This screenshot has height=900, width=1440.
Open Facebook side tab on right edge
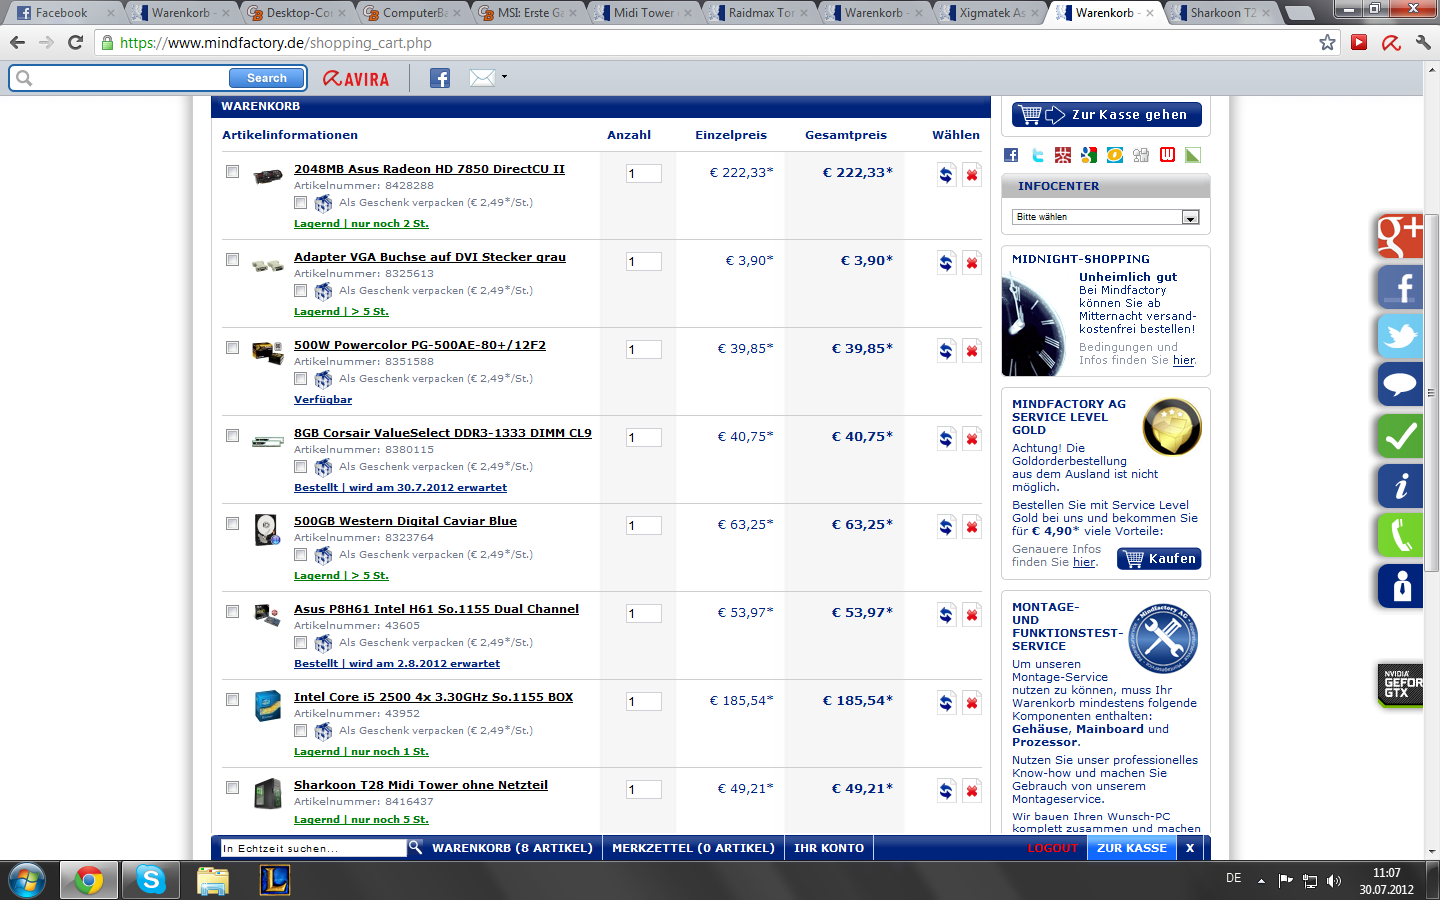click(x=1400, y=287)
